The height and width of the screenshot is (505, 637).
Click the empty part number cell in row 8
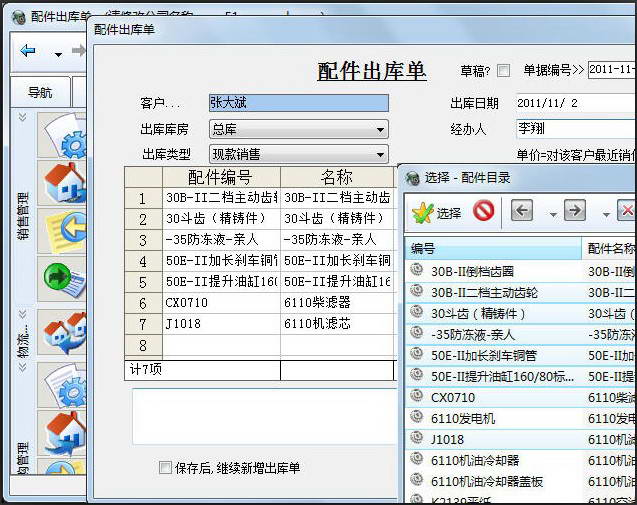click(x=221, y=345)
